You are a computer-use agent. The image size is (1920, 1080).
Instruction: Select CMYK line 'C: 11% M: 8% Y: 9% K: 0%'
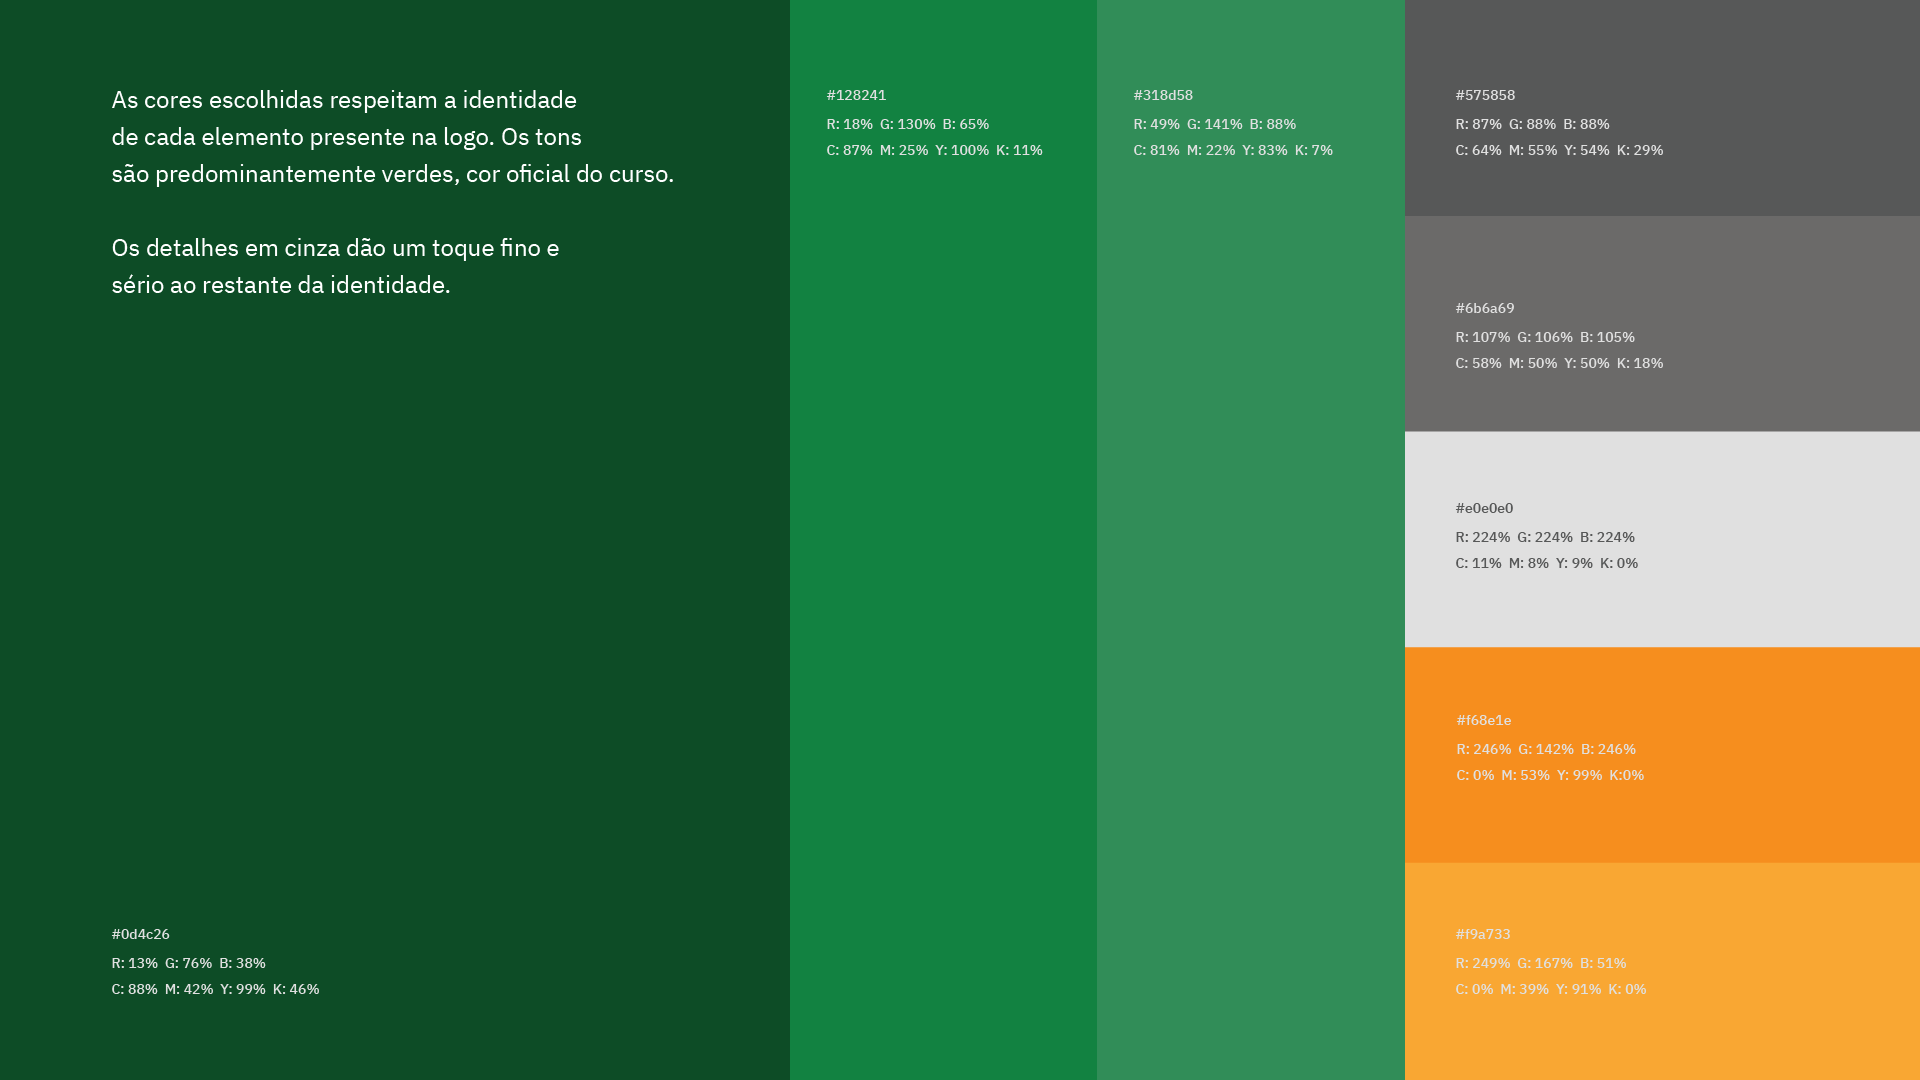[x=1547, y=563]
